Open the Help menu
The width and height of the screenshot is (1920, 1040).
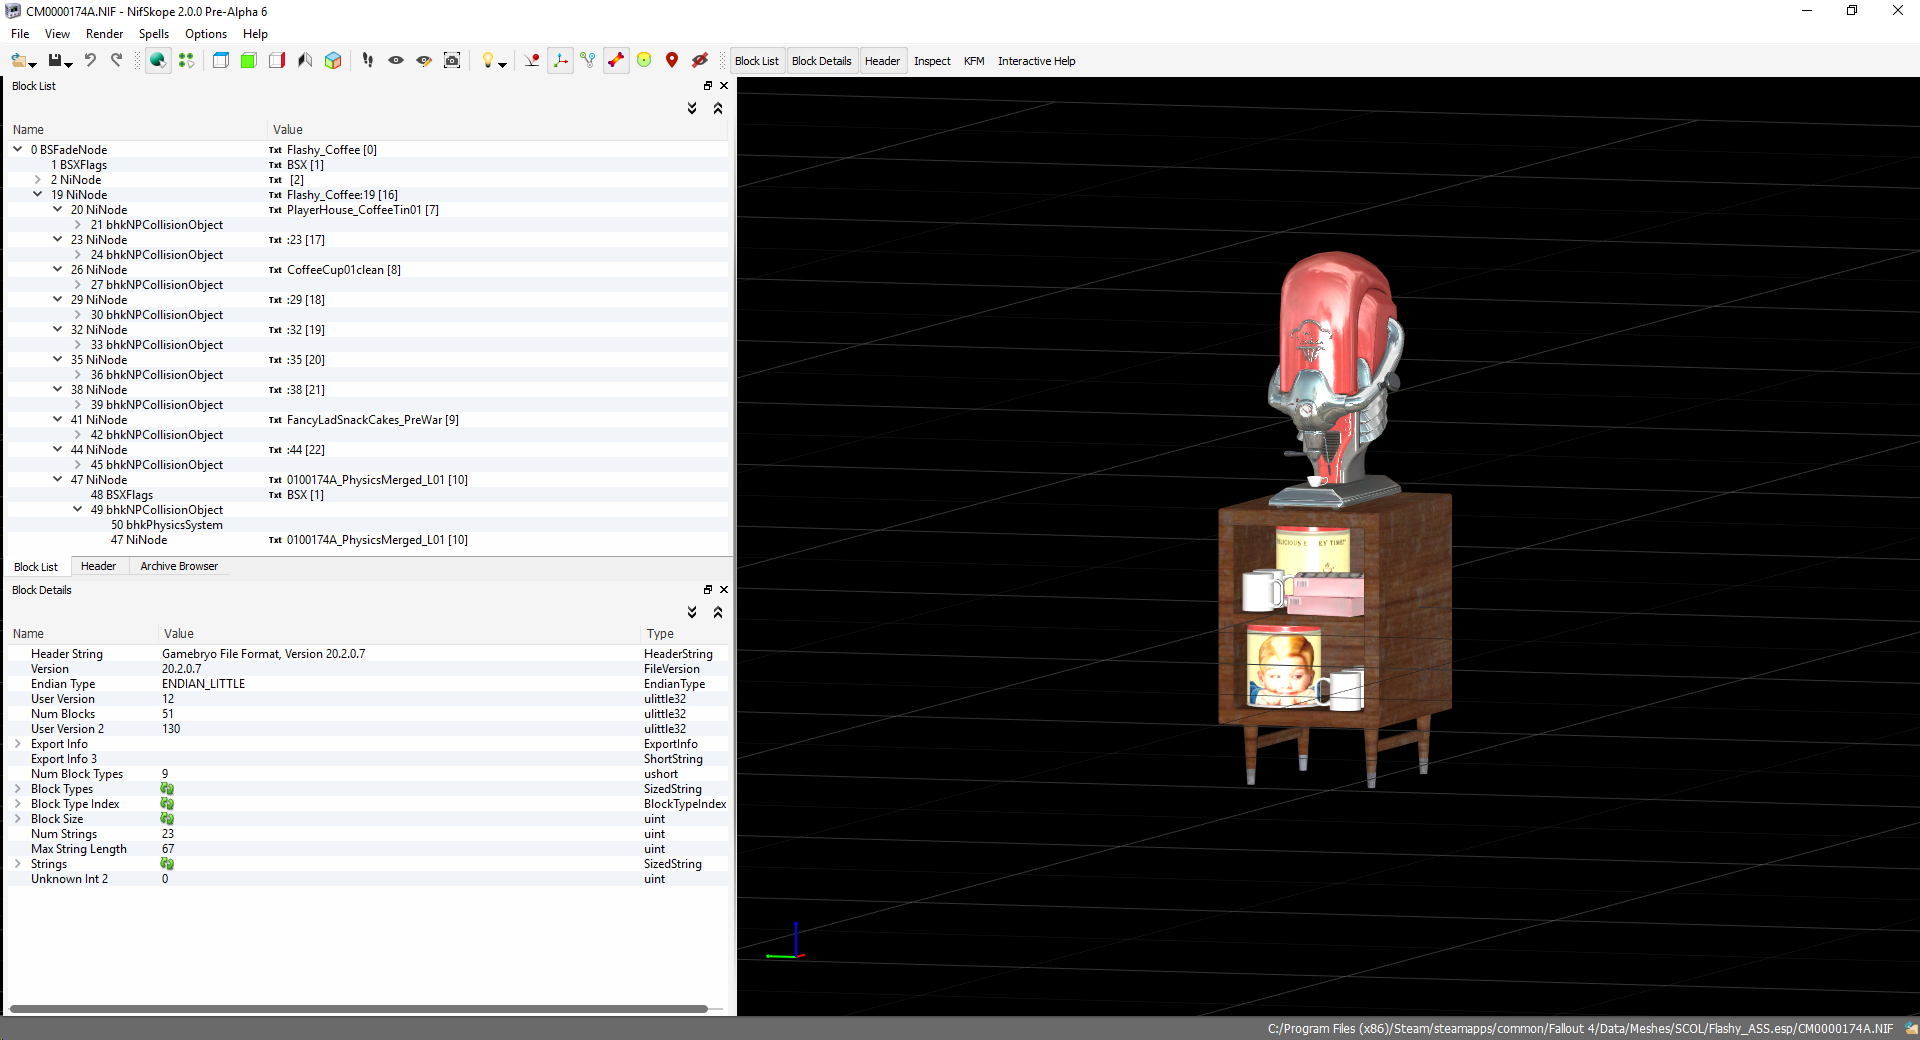pyautogui.click(x=255, y=34)
